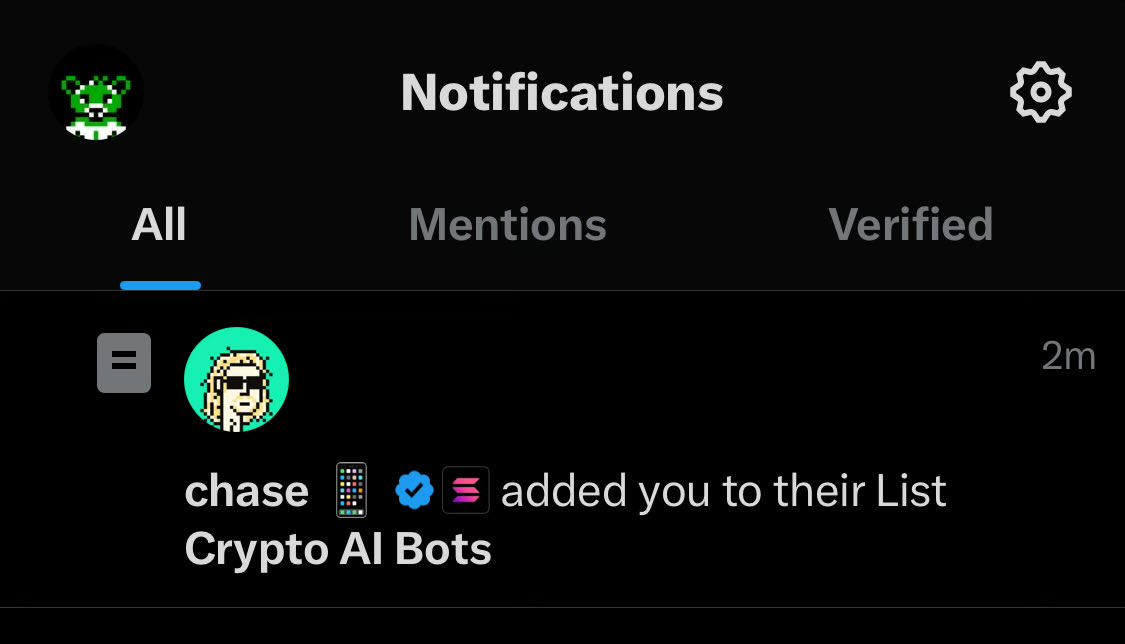This screenshot has width=1125, height=644.
Task: Open the green pixel bear profile avatar
Action: pos(95,93)
